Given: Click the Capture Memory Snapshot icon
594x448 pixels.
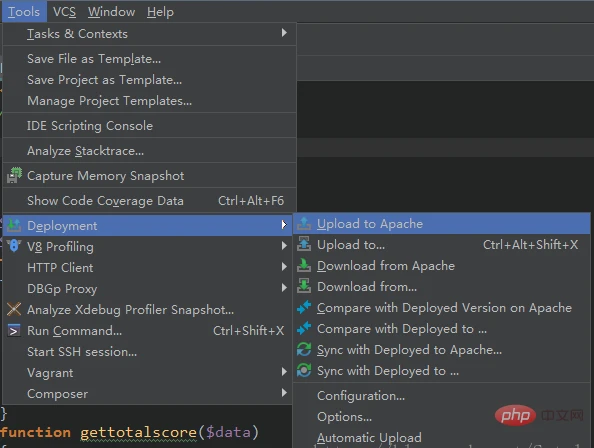Looking at the screenshot, I should (14, 176).
